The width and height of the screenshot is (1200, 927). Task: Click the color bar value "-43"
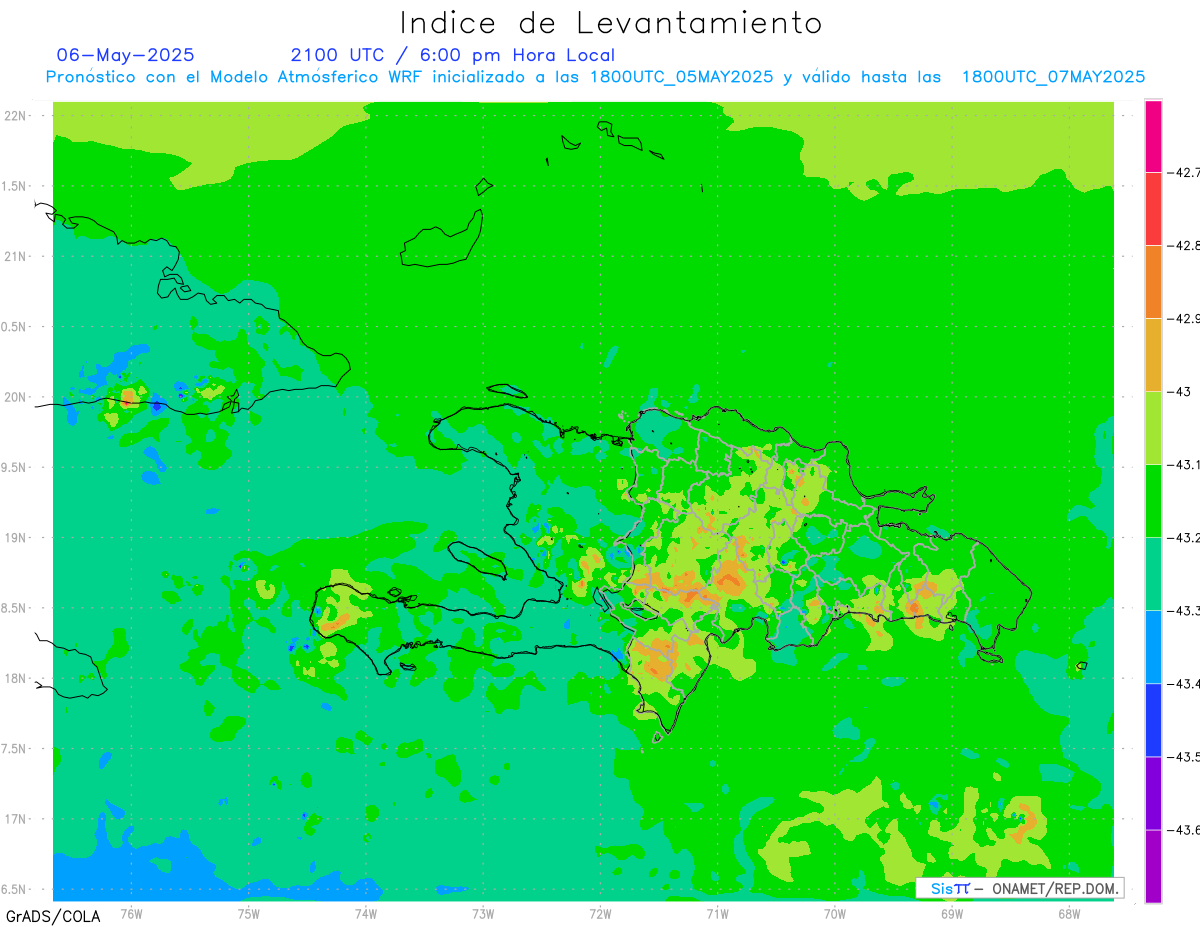coord(1180,392)
